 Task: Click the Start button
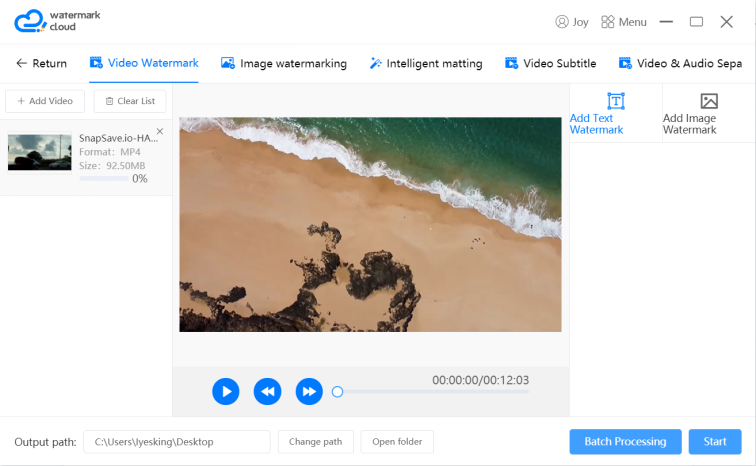(x=715, y=442)
